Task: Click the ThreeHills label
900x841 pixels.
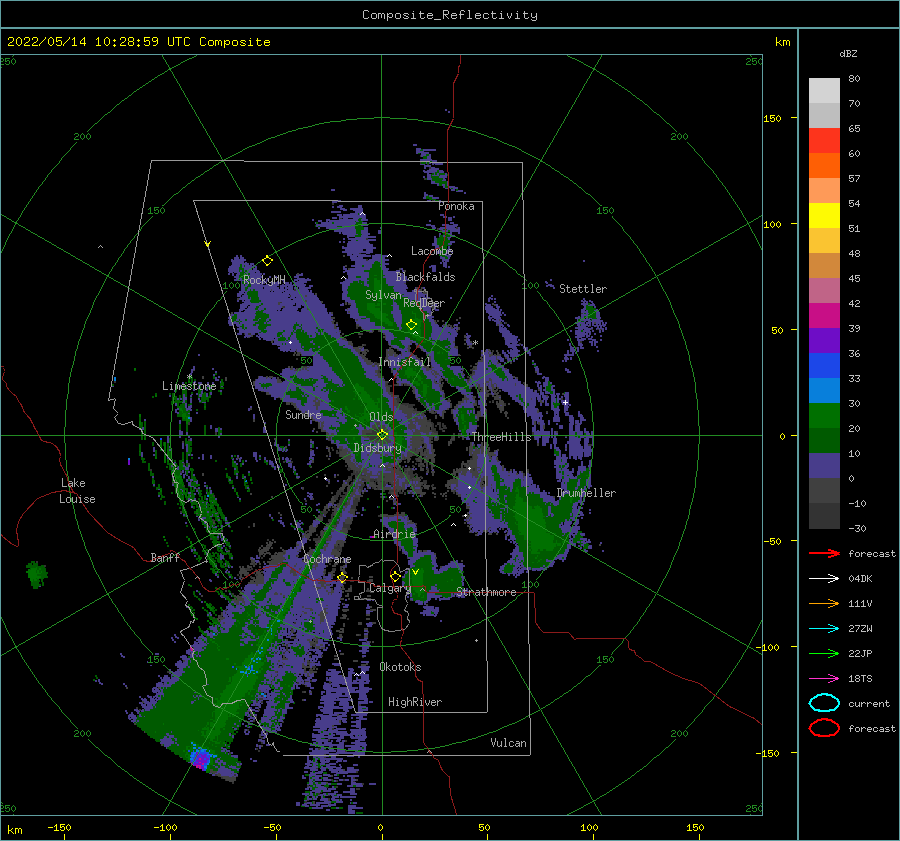Action: click(x=501, y=437)
